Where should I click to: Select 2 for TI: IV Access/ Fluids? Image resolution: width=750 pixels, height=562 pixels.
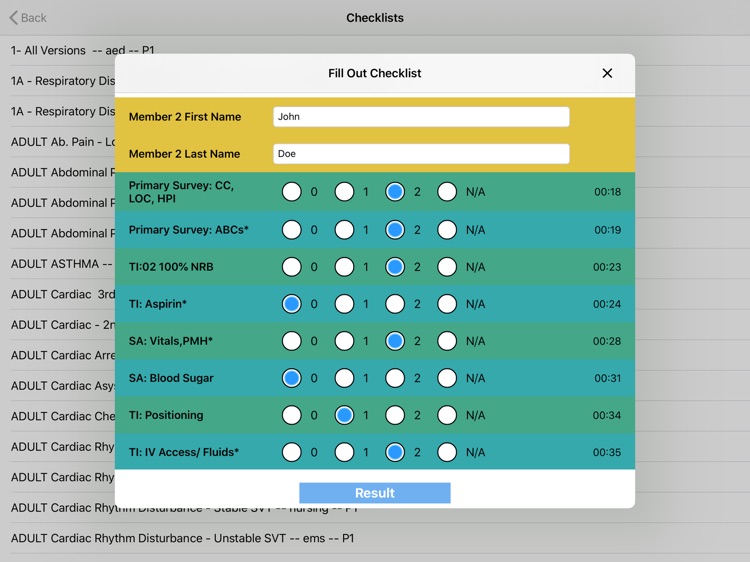tap(395, 452)
